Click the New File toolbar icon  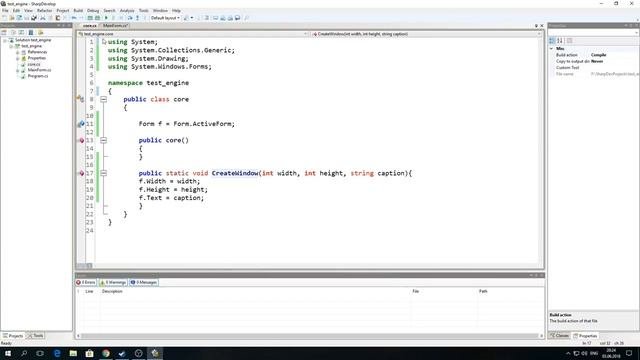point(4,18)
